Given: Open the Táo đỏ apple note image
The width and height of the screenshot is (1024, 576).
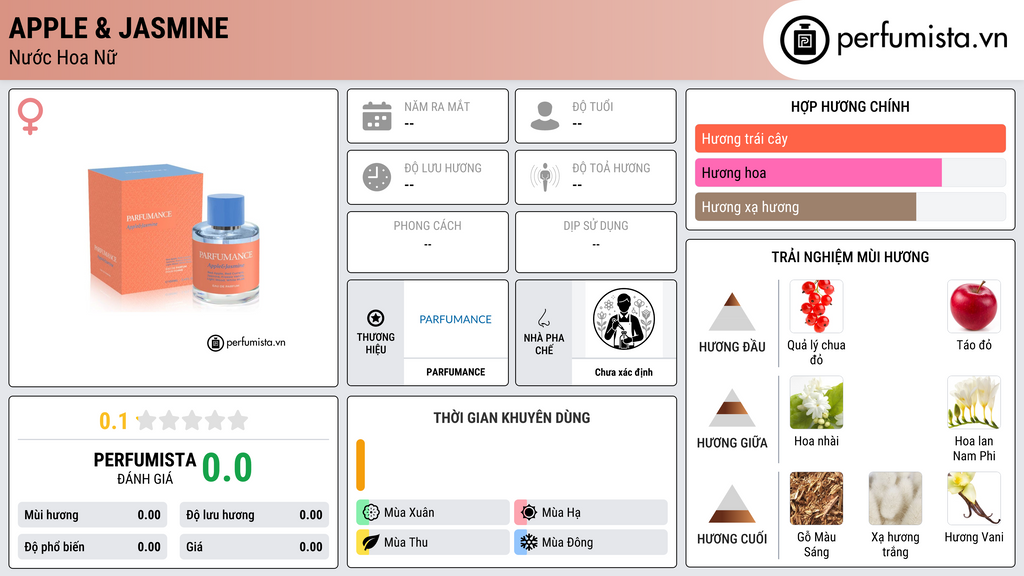Looking at the screenshot, I should pos(974,306).
